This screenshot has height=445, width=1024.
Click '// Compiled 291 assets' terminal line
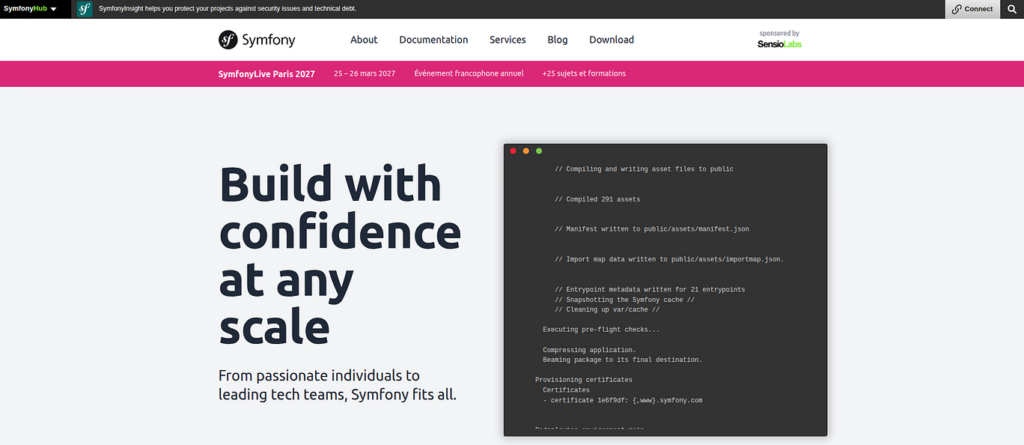tap(598, 199)
